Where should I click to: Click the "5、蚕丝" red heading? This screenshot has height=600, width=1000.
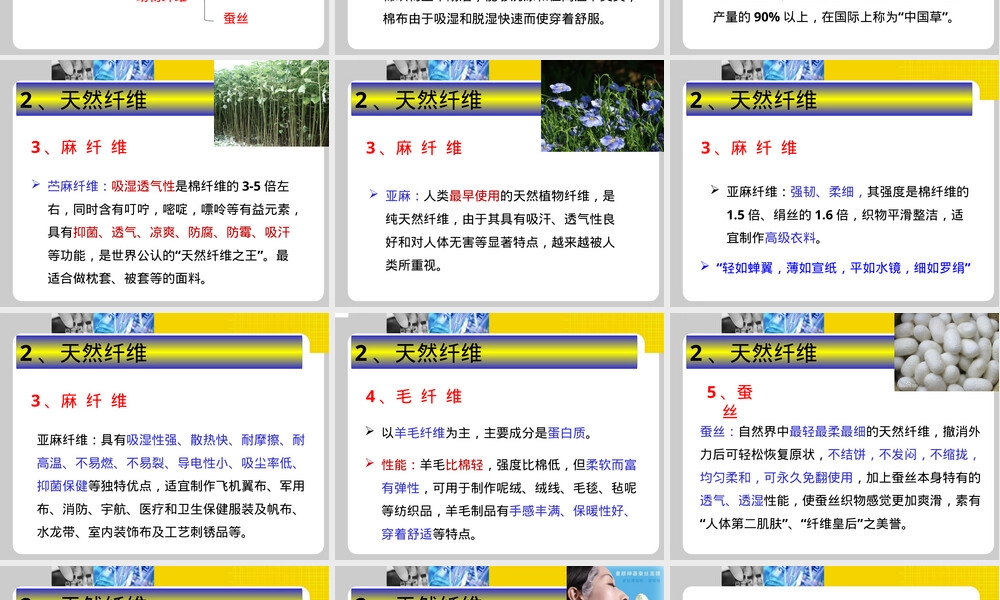pyautogui.click(x=730, y=400)
